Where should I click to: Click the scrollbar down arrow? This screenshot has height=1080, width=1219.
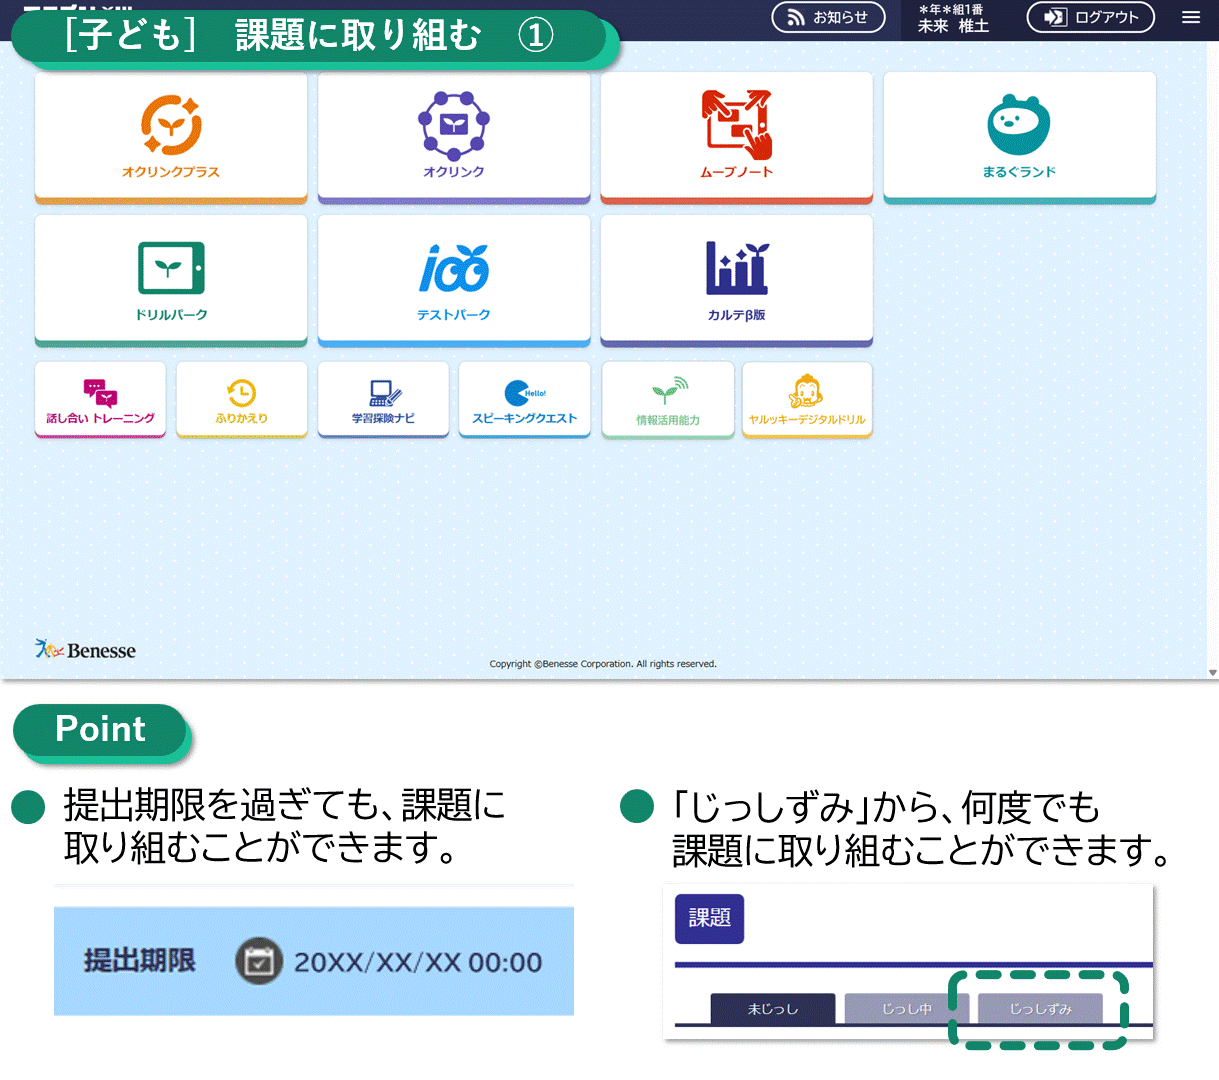click(1212, 673)
